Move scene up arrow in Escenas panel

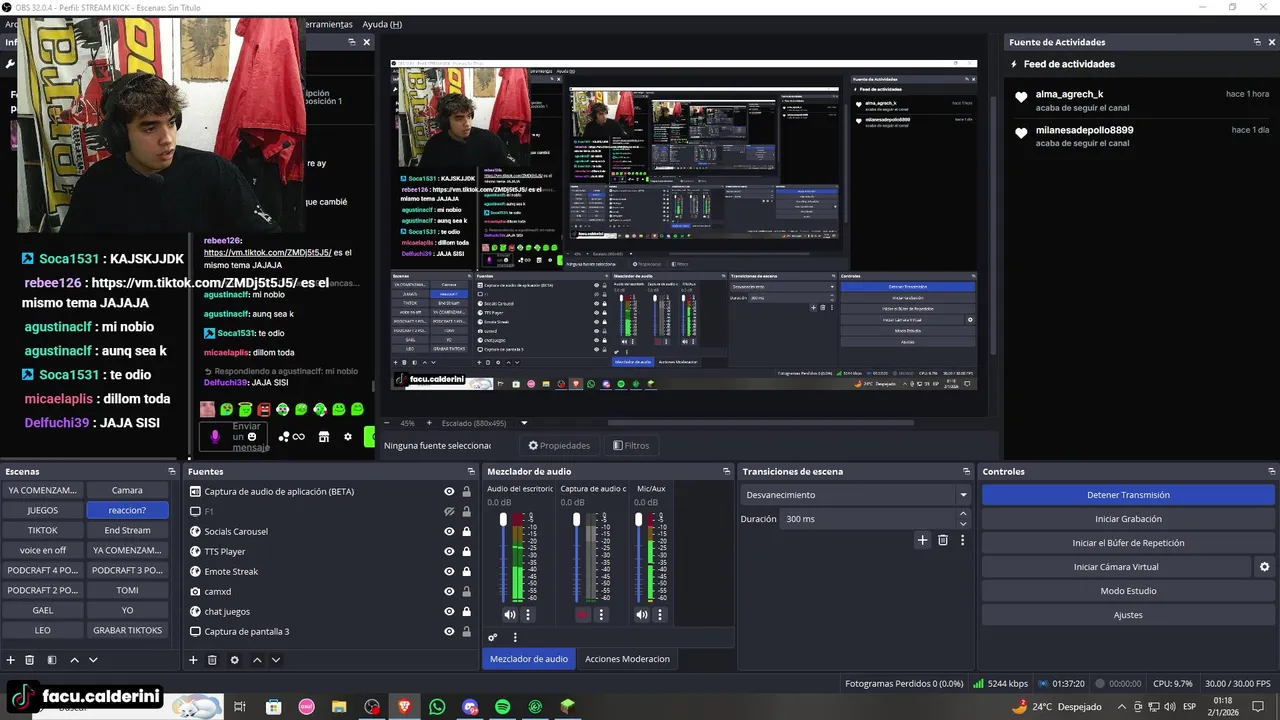point(74,660)
